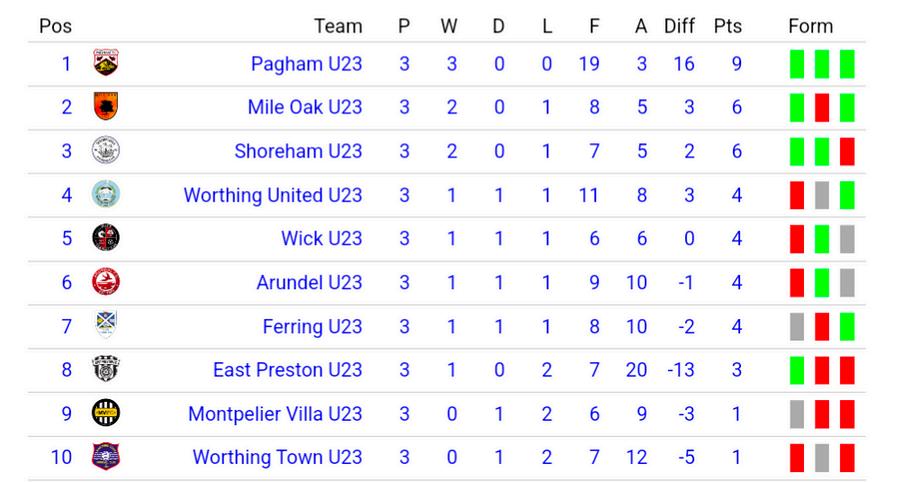Click the Mile Oak U23 orange badge
903x482 pixels.
(106, 107)
